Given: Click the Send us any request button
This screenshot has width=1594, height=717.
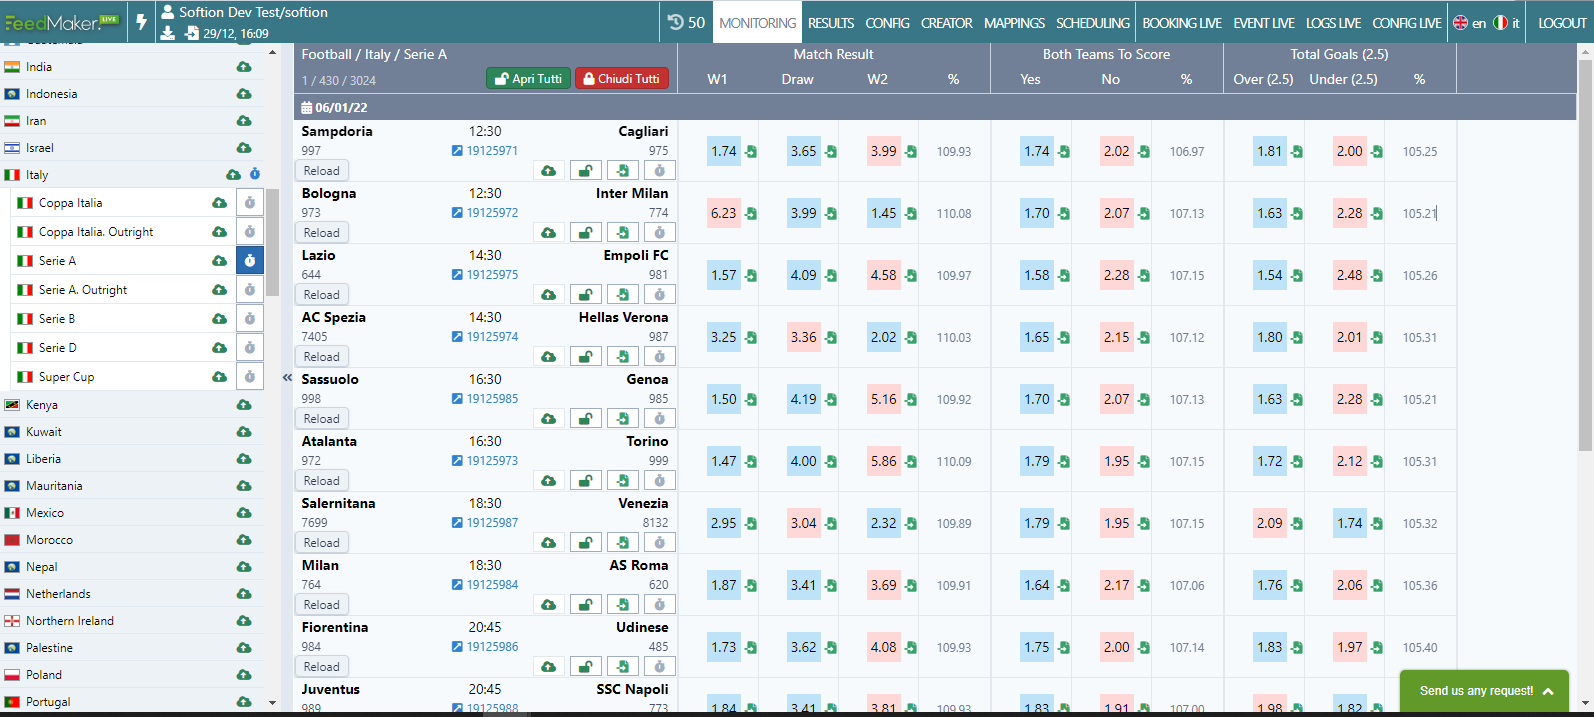Looking at the screenshot, I should coord(1484,691).
